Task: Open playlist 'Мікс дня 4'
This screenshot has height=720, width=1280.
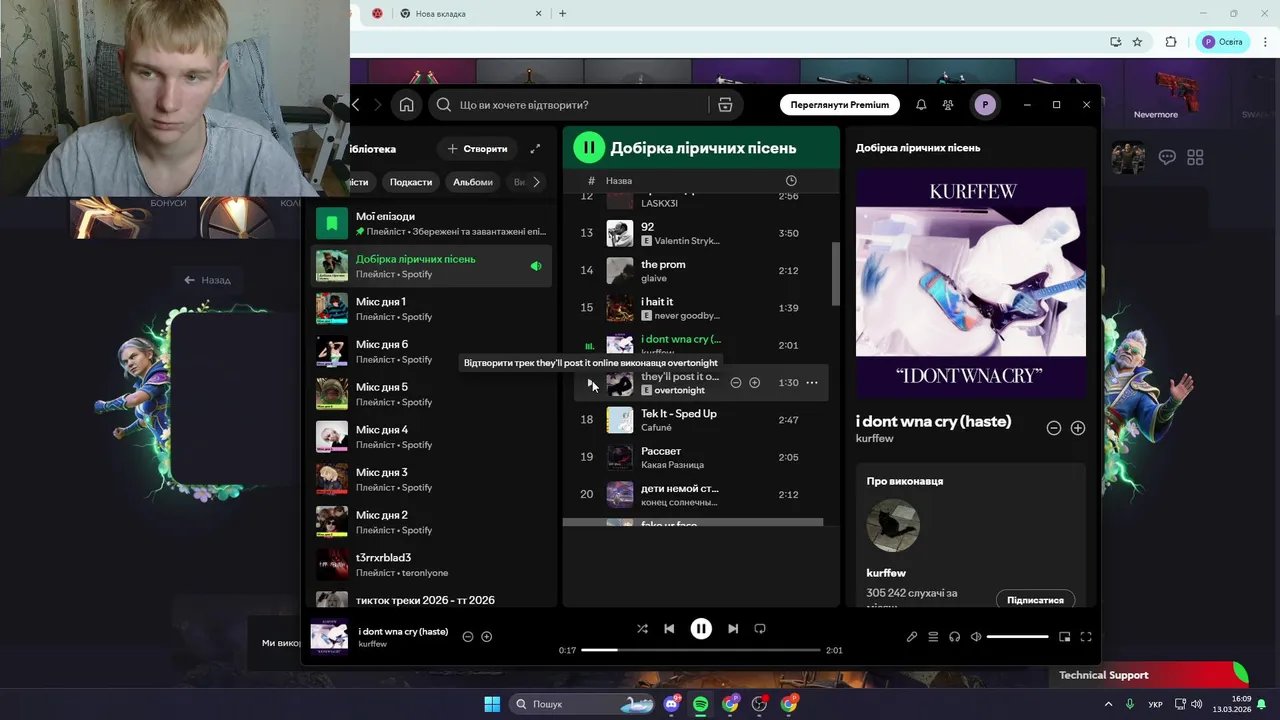Action: point(431,437)
